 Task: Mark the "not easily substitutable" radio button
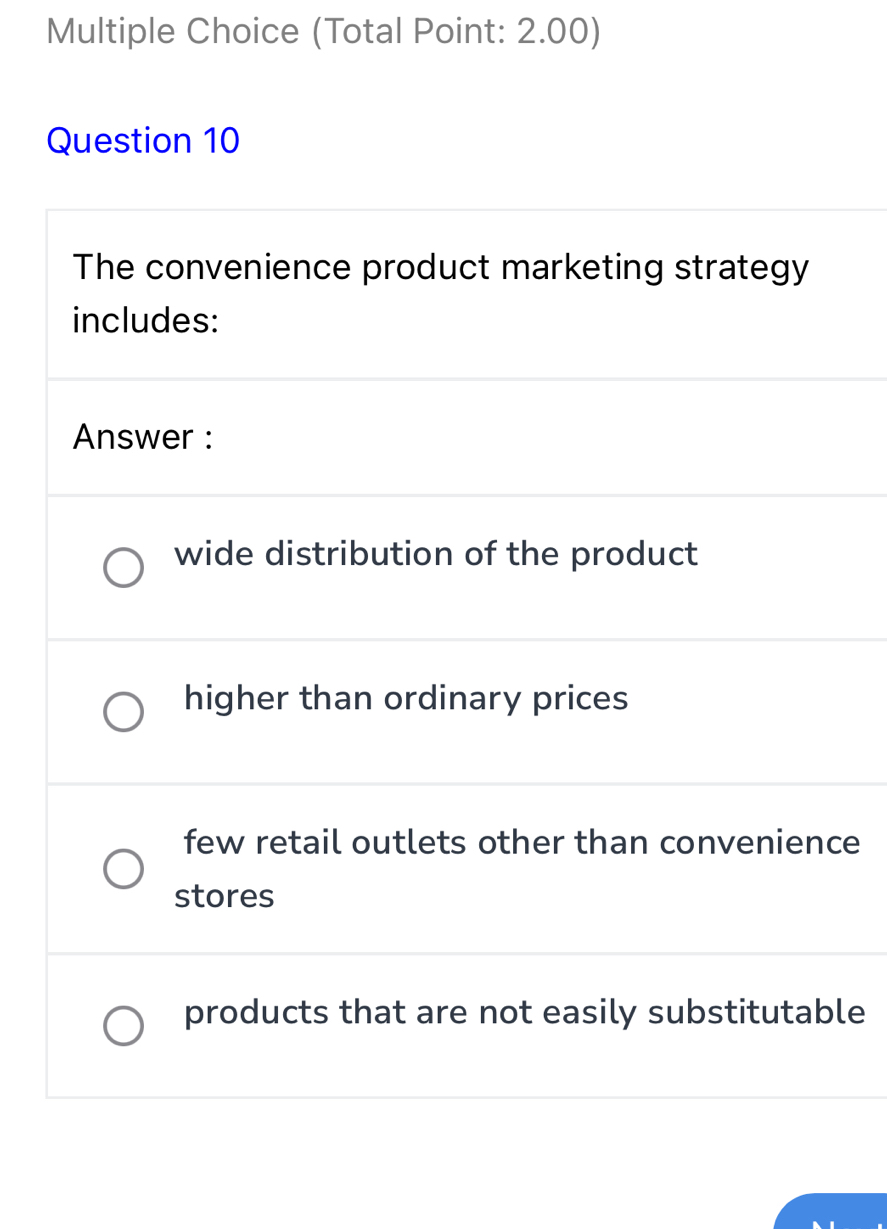(x=124, y=1026)
